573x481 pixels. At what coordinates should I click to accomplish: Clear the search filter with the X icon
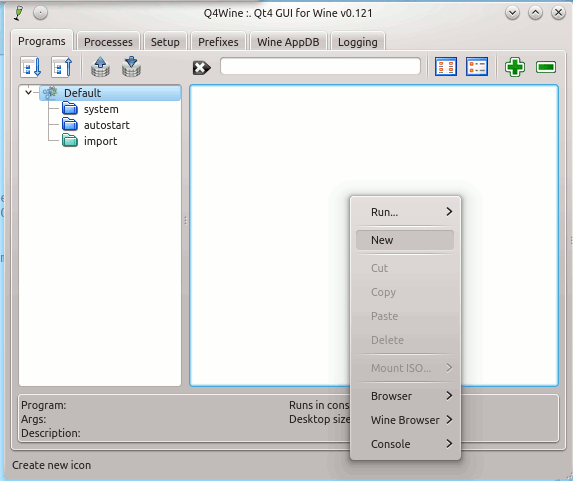pos(201,68)
